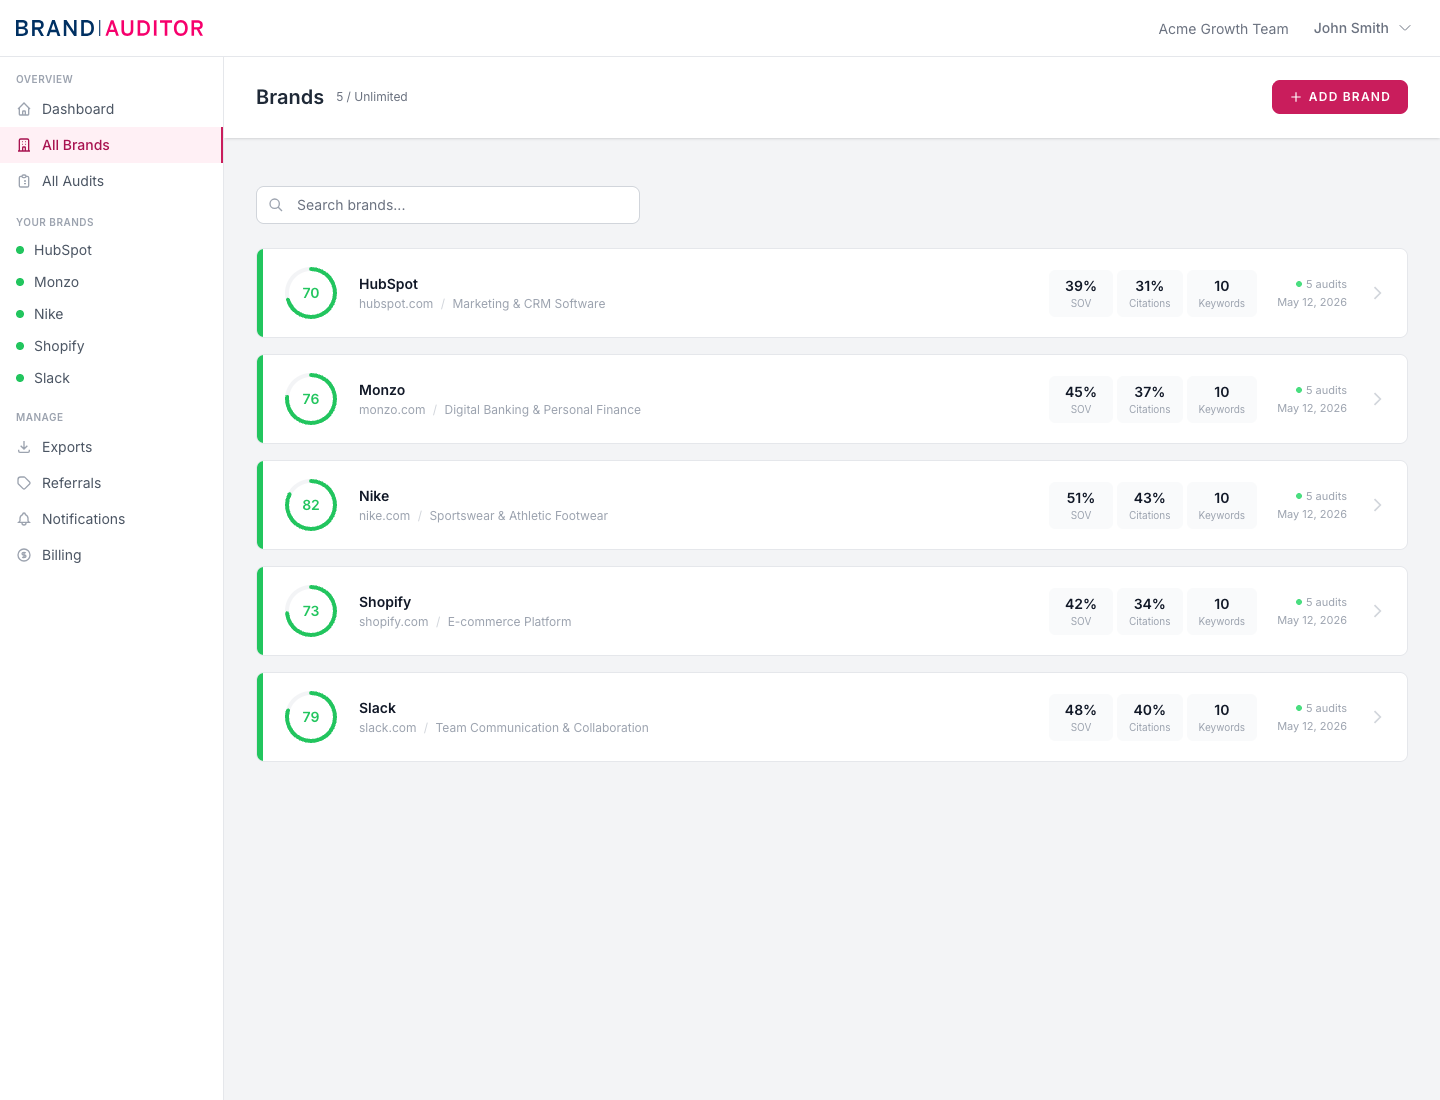Click the All Brands building icon
Image resolution: width=1440 pixels, height=1100 pixels.
pyautogui.click(x=24, y=145)
